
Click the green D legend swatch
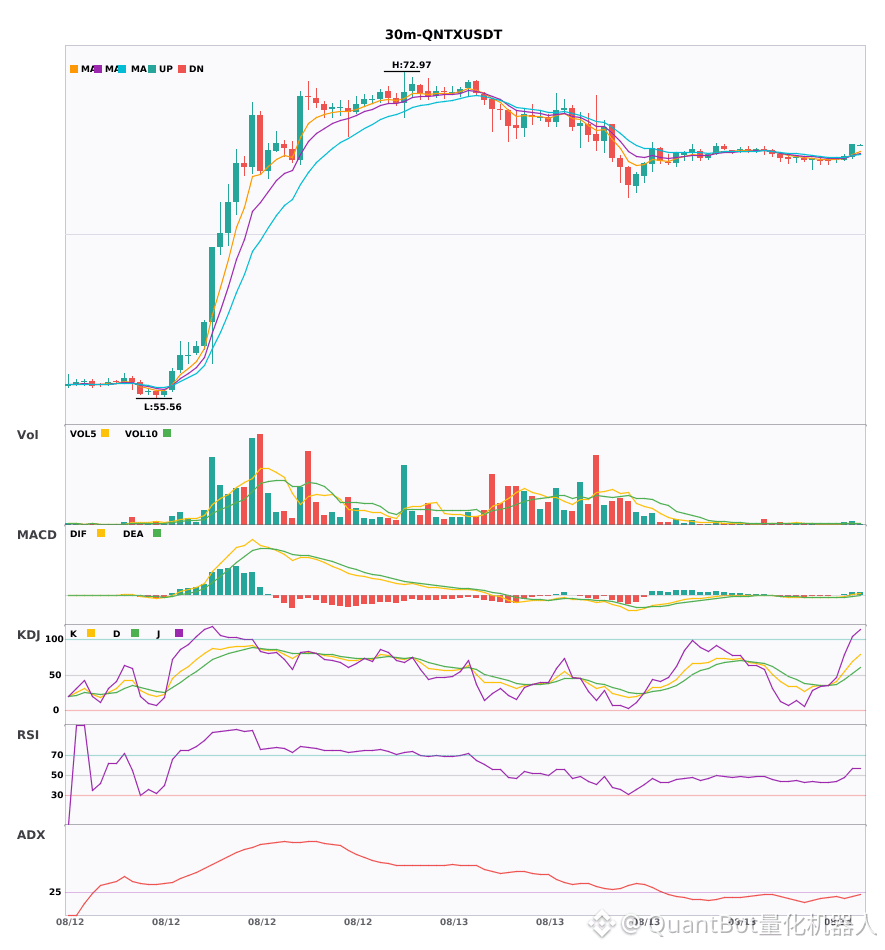(135, 633)
